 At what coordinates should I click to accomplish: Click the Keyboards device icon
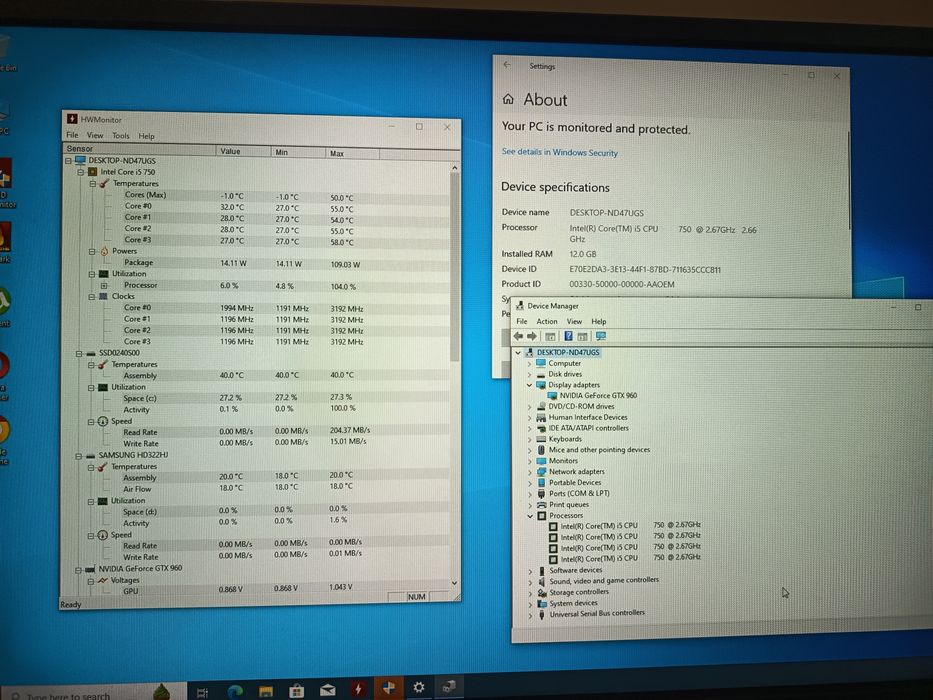[541, 439]
